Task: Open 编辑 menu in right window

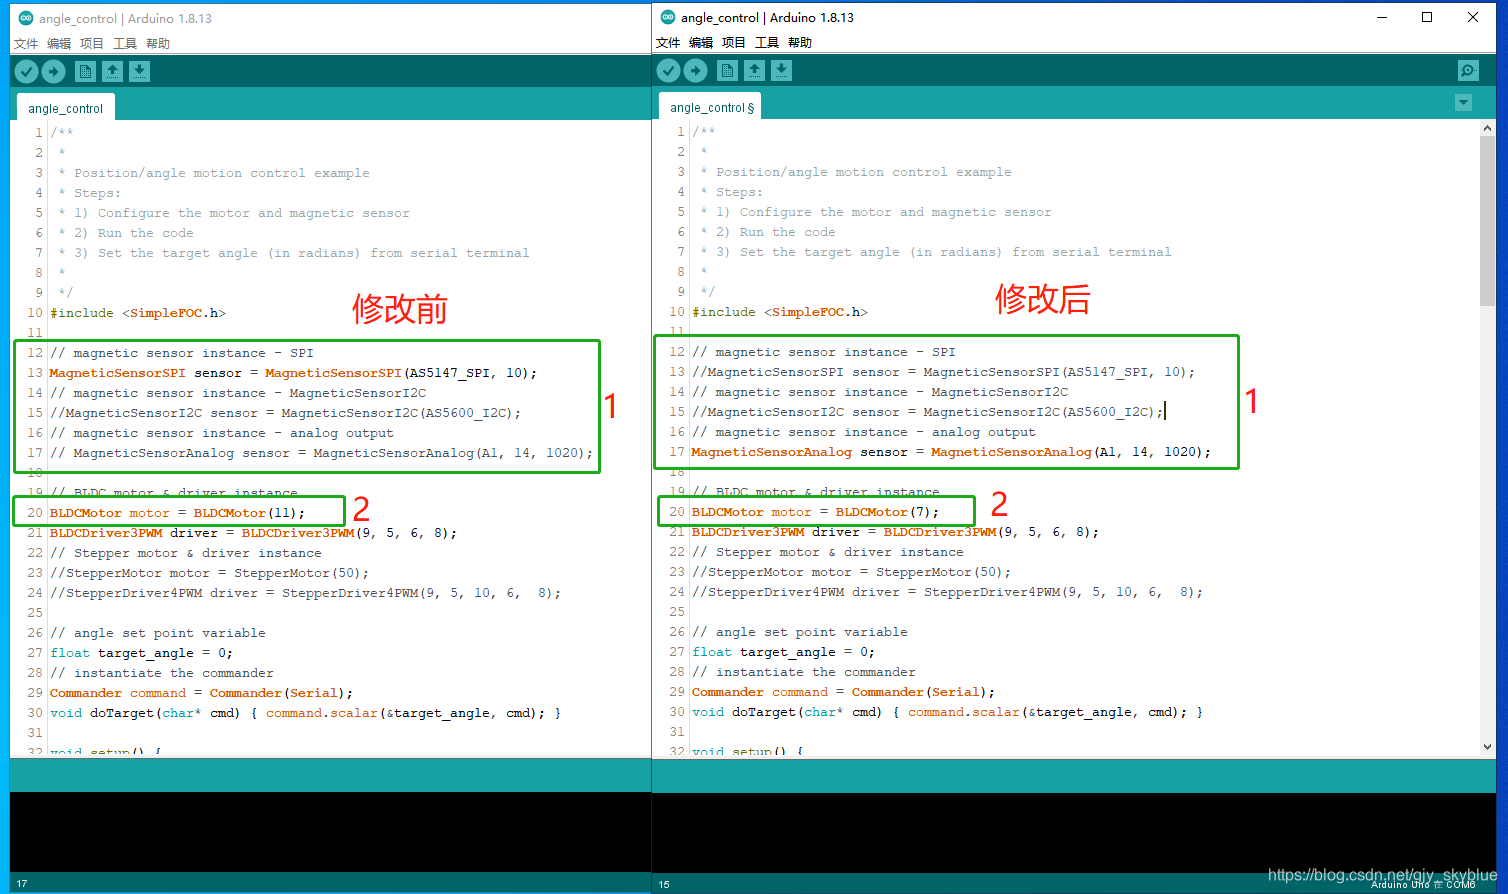Action: tap(701, 43)
